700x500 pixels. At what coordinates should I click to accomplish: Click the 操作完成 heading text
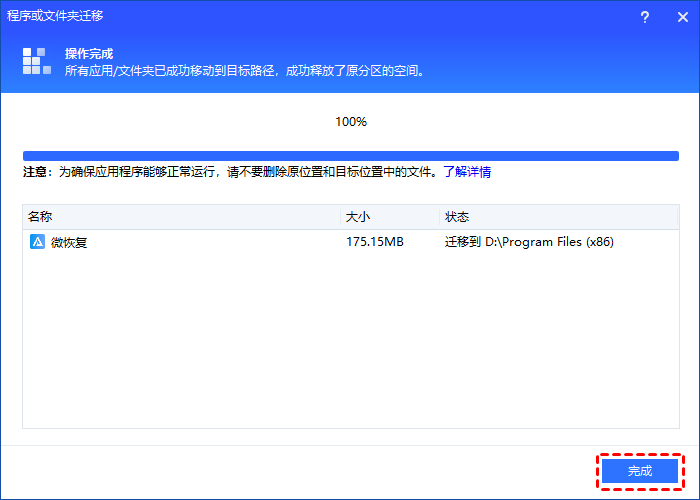(x=89, y=52)
